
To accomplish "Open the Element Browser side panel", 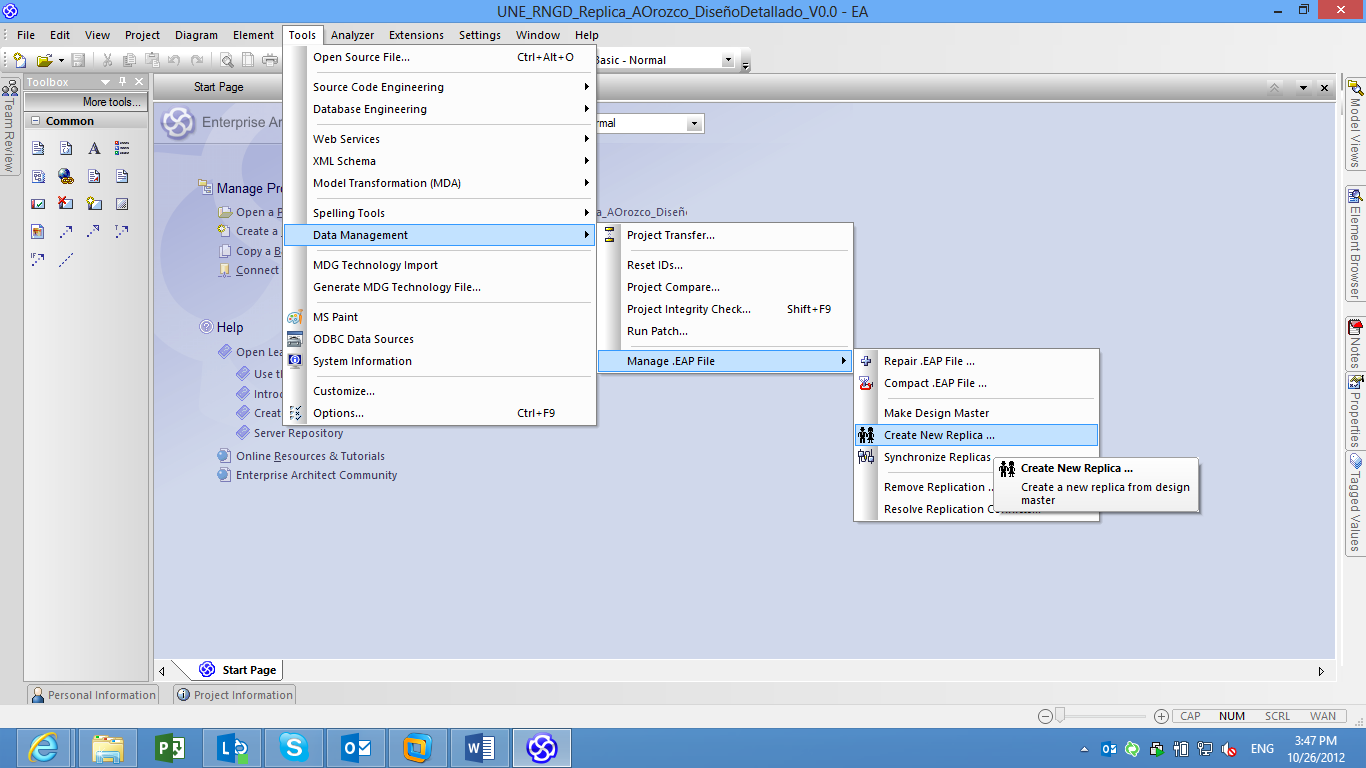I will pyautogui.click(x=1355, y=243).
